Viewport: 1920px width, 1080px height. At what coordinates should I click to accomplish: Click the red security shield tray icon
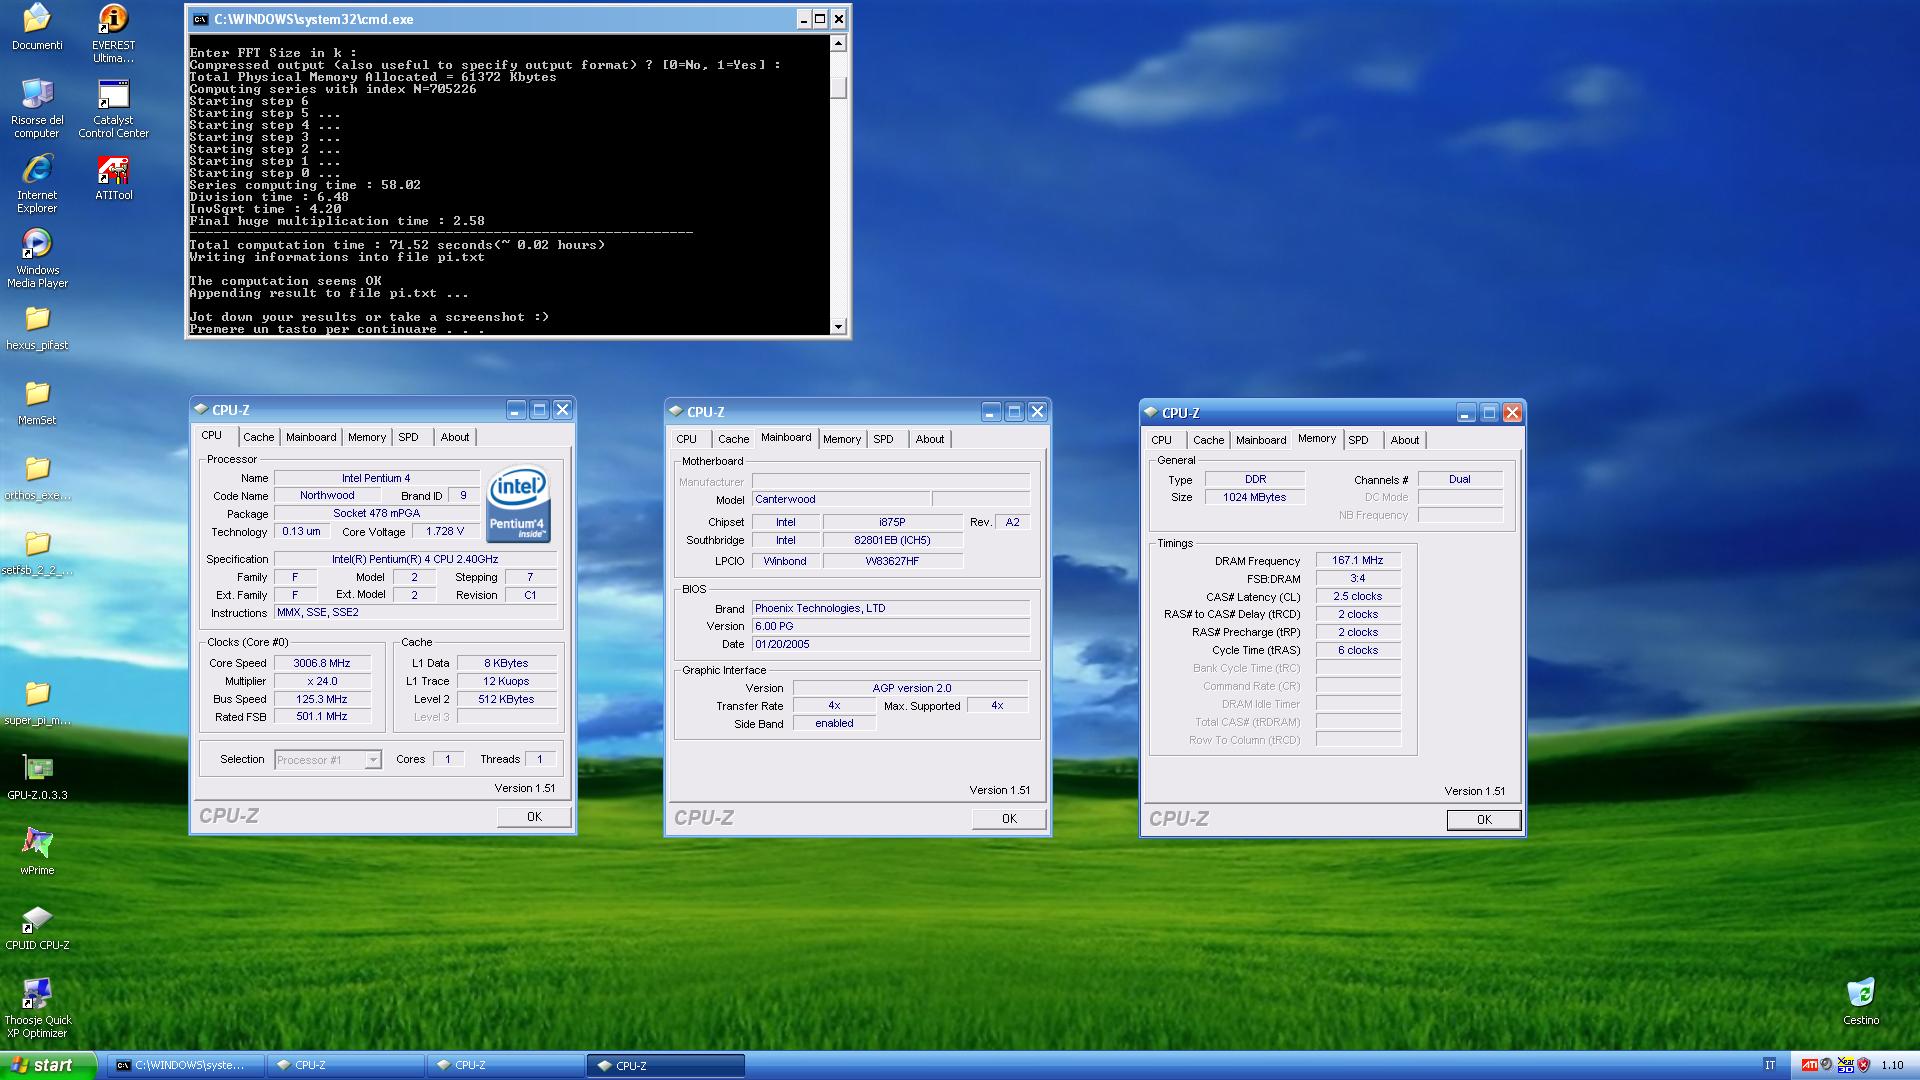click(1863, 1065)
